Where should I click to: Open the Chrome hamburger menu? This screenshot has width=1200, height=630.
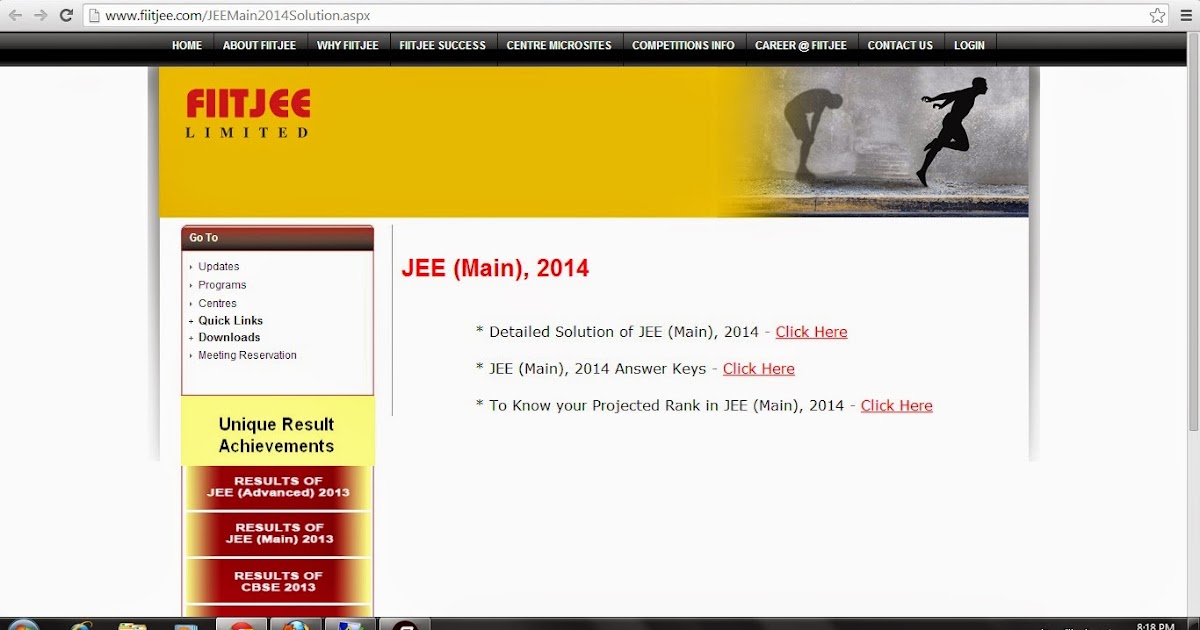(x=1186, y=15)
